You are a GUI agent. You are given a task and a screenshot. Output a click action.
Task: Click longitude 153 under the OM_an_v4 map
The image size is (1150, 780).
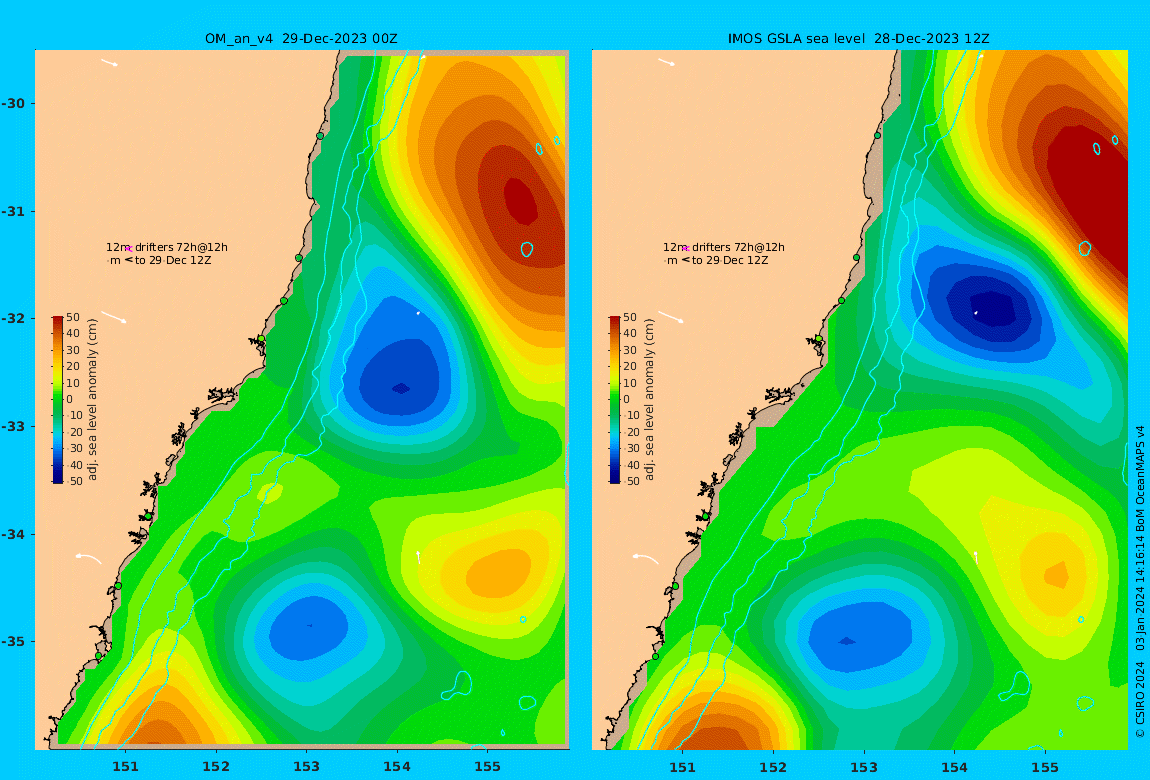point(307,767)
